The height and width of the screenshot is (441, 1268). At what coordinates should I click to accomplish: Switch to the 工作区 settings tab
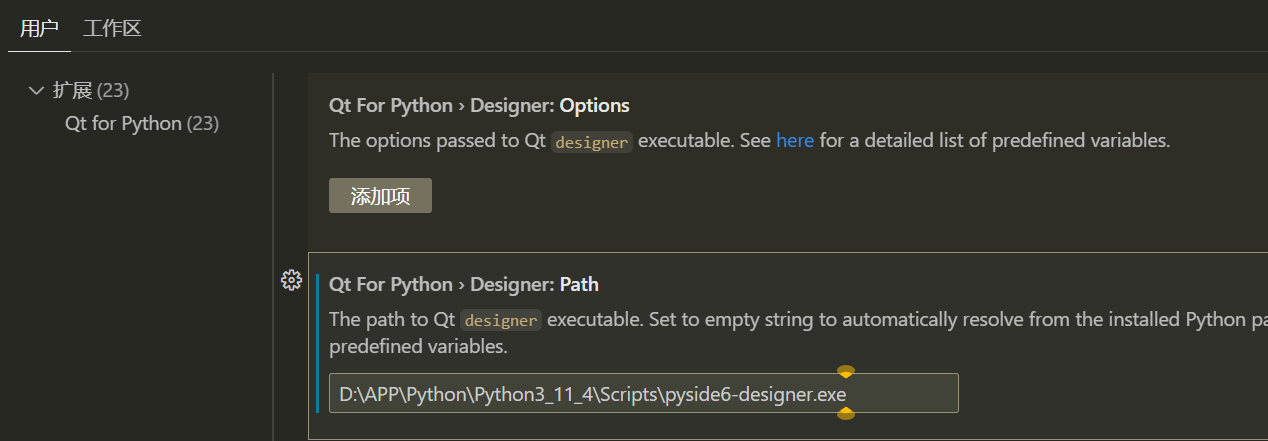(112, 28)
